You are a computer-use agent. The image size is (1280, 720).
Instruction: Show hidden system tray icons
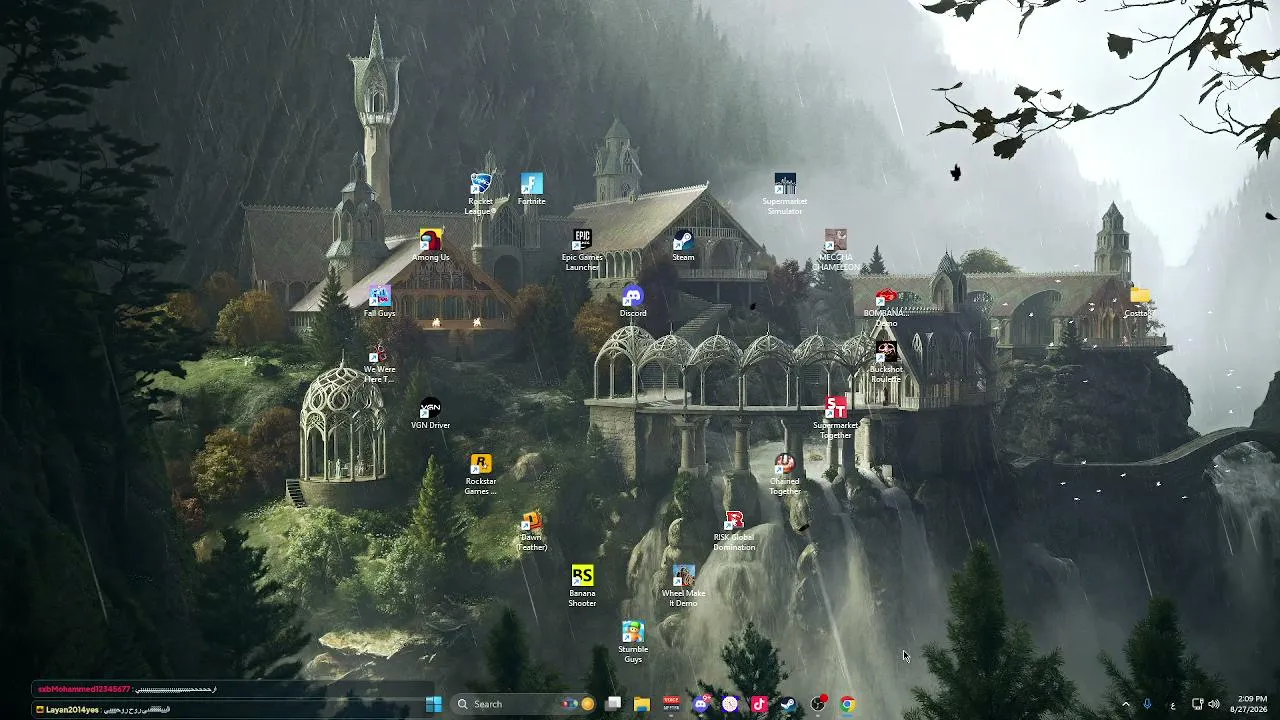tap(1125, 704)
